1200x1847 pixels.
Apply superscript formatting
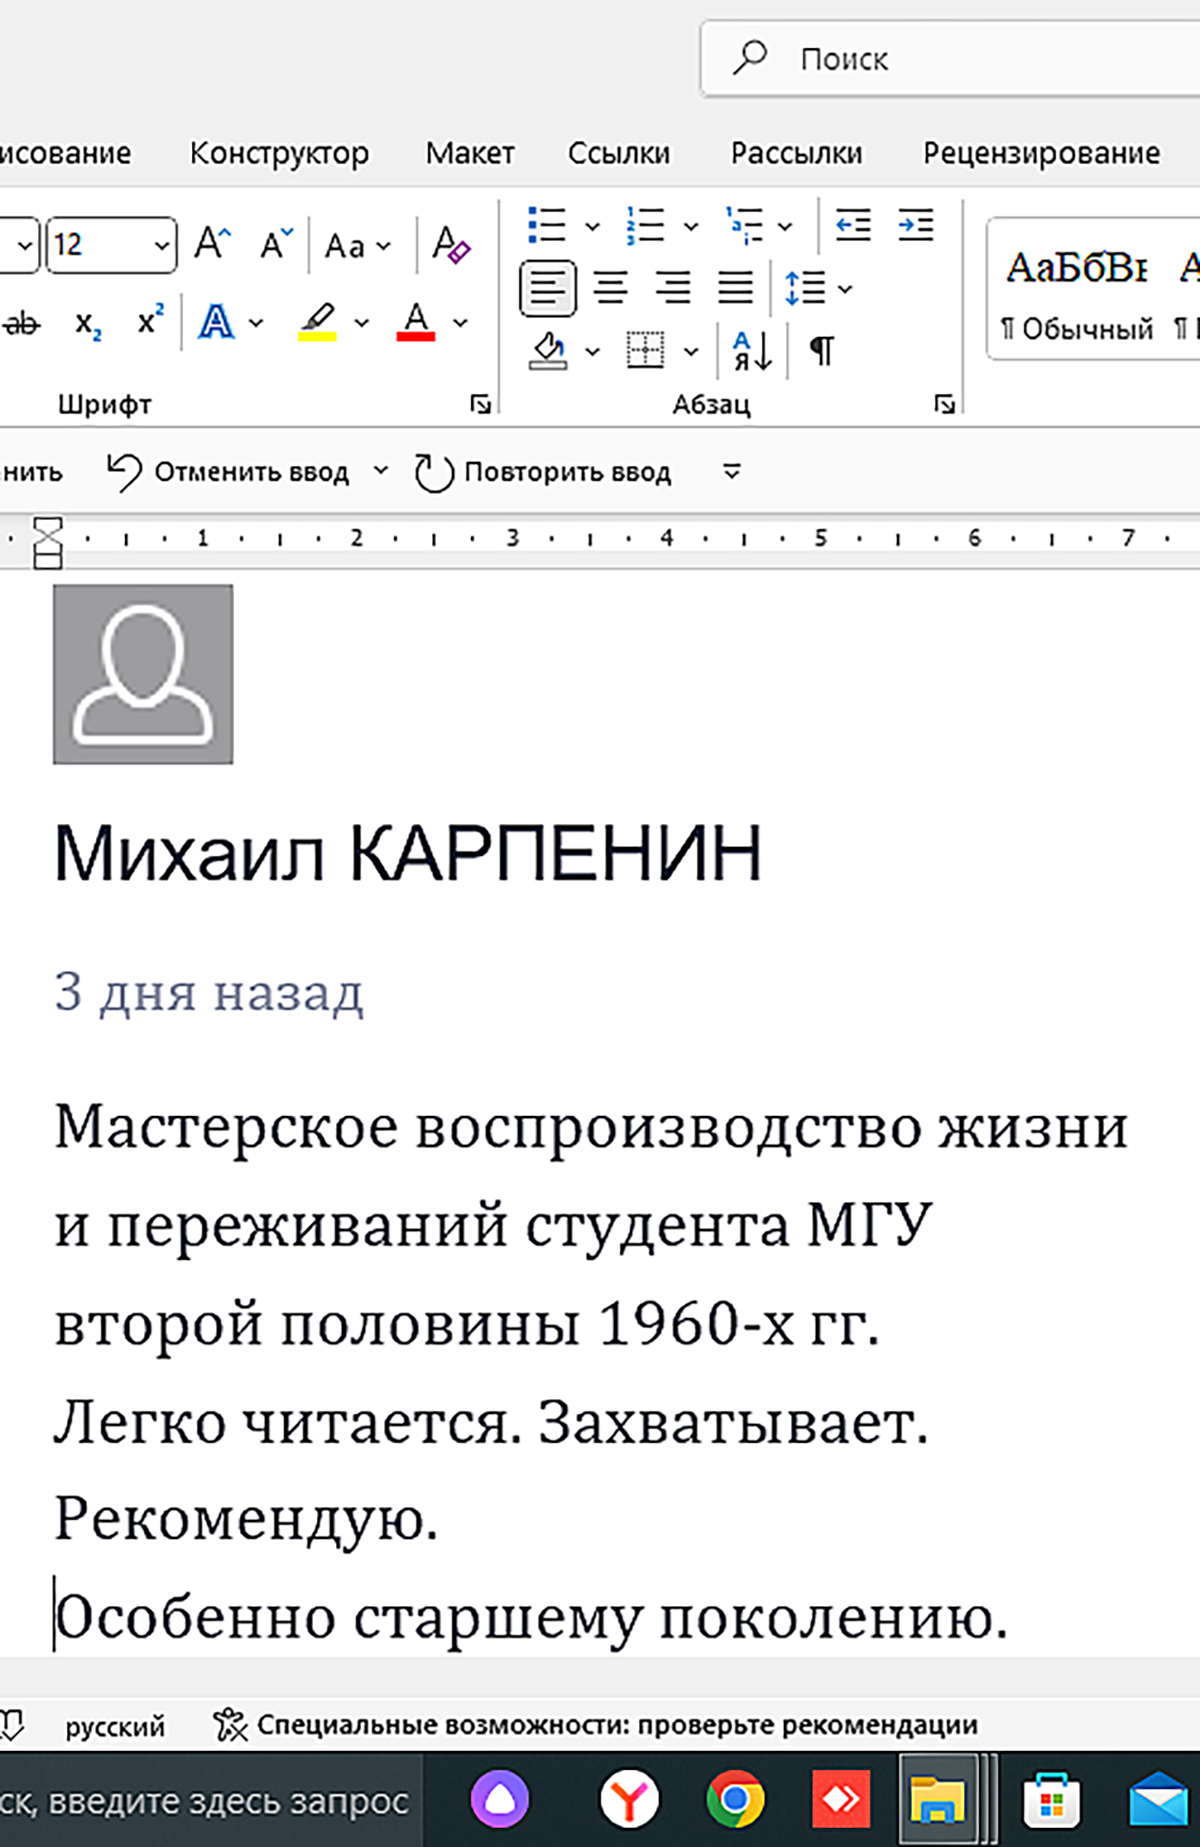click(150, 320)
